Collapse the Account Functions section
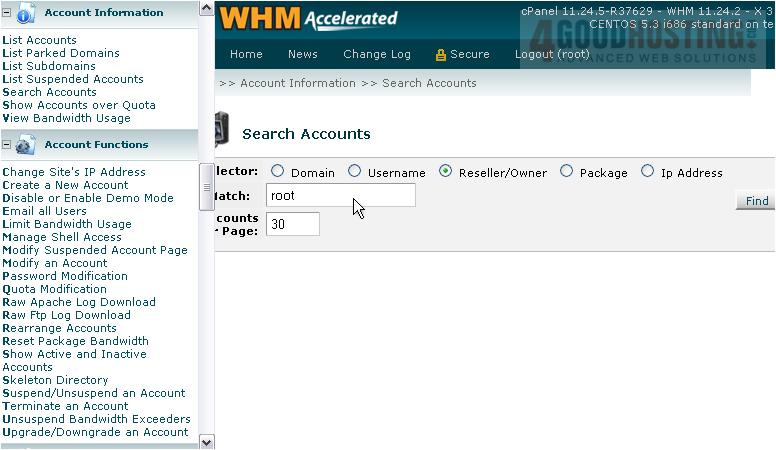Screen dimensions: 776x450 coord(7,145)
